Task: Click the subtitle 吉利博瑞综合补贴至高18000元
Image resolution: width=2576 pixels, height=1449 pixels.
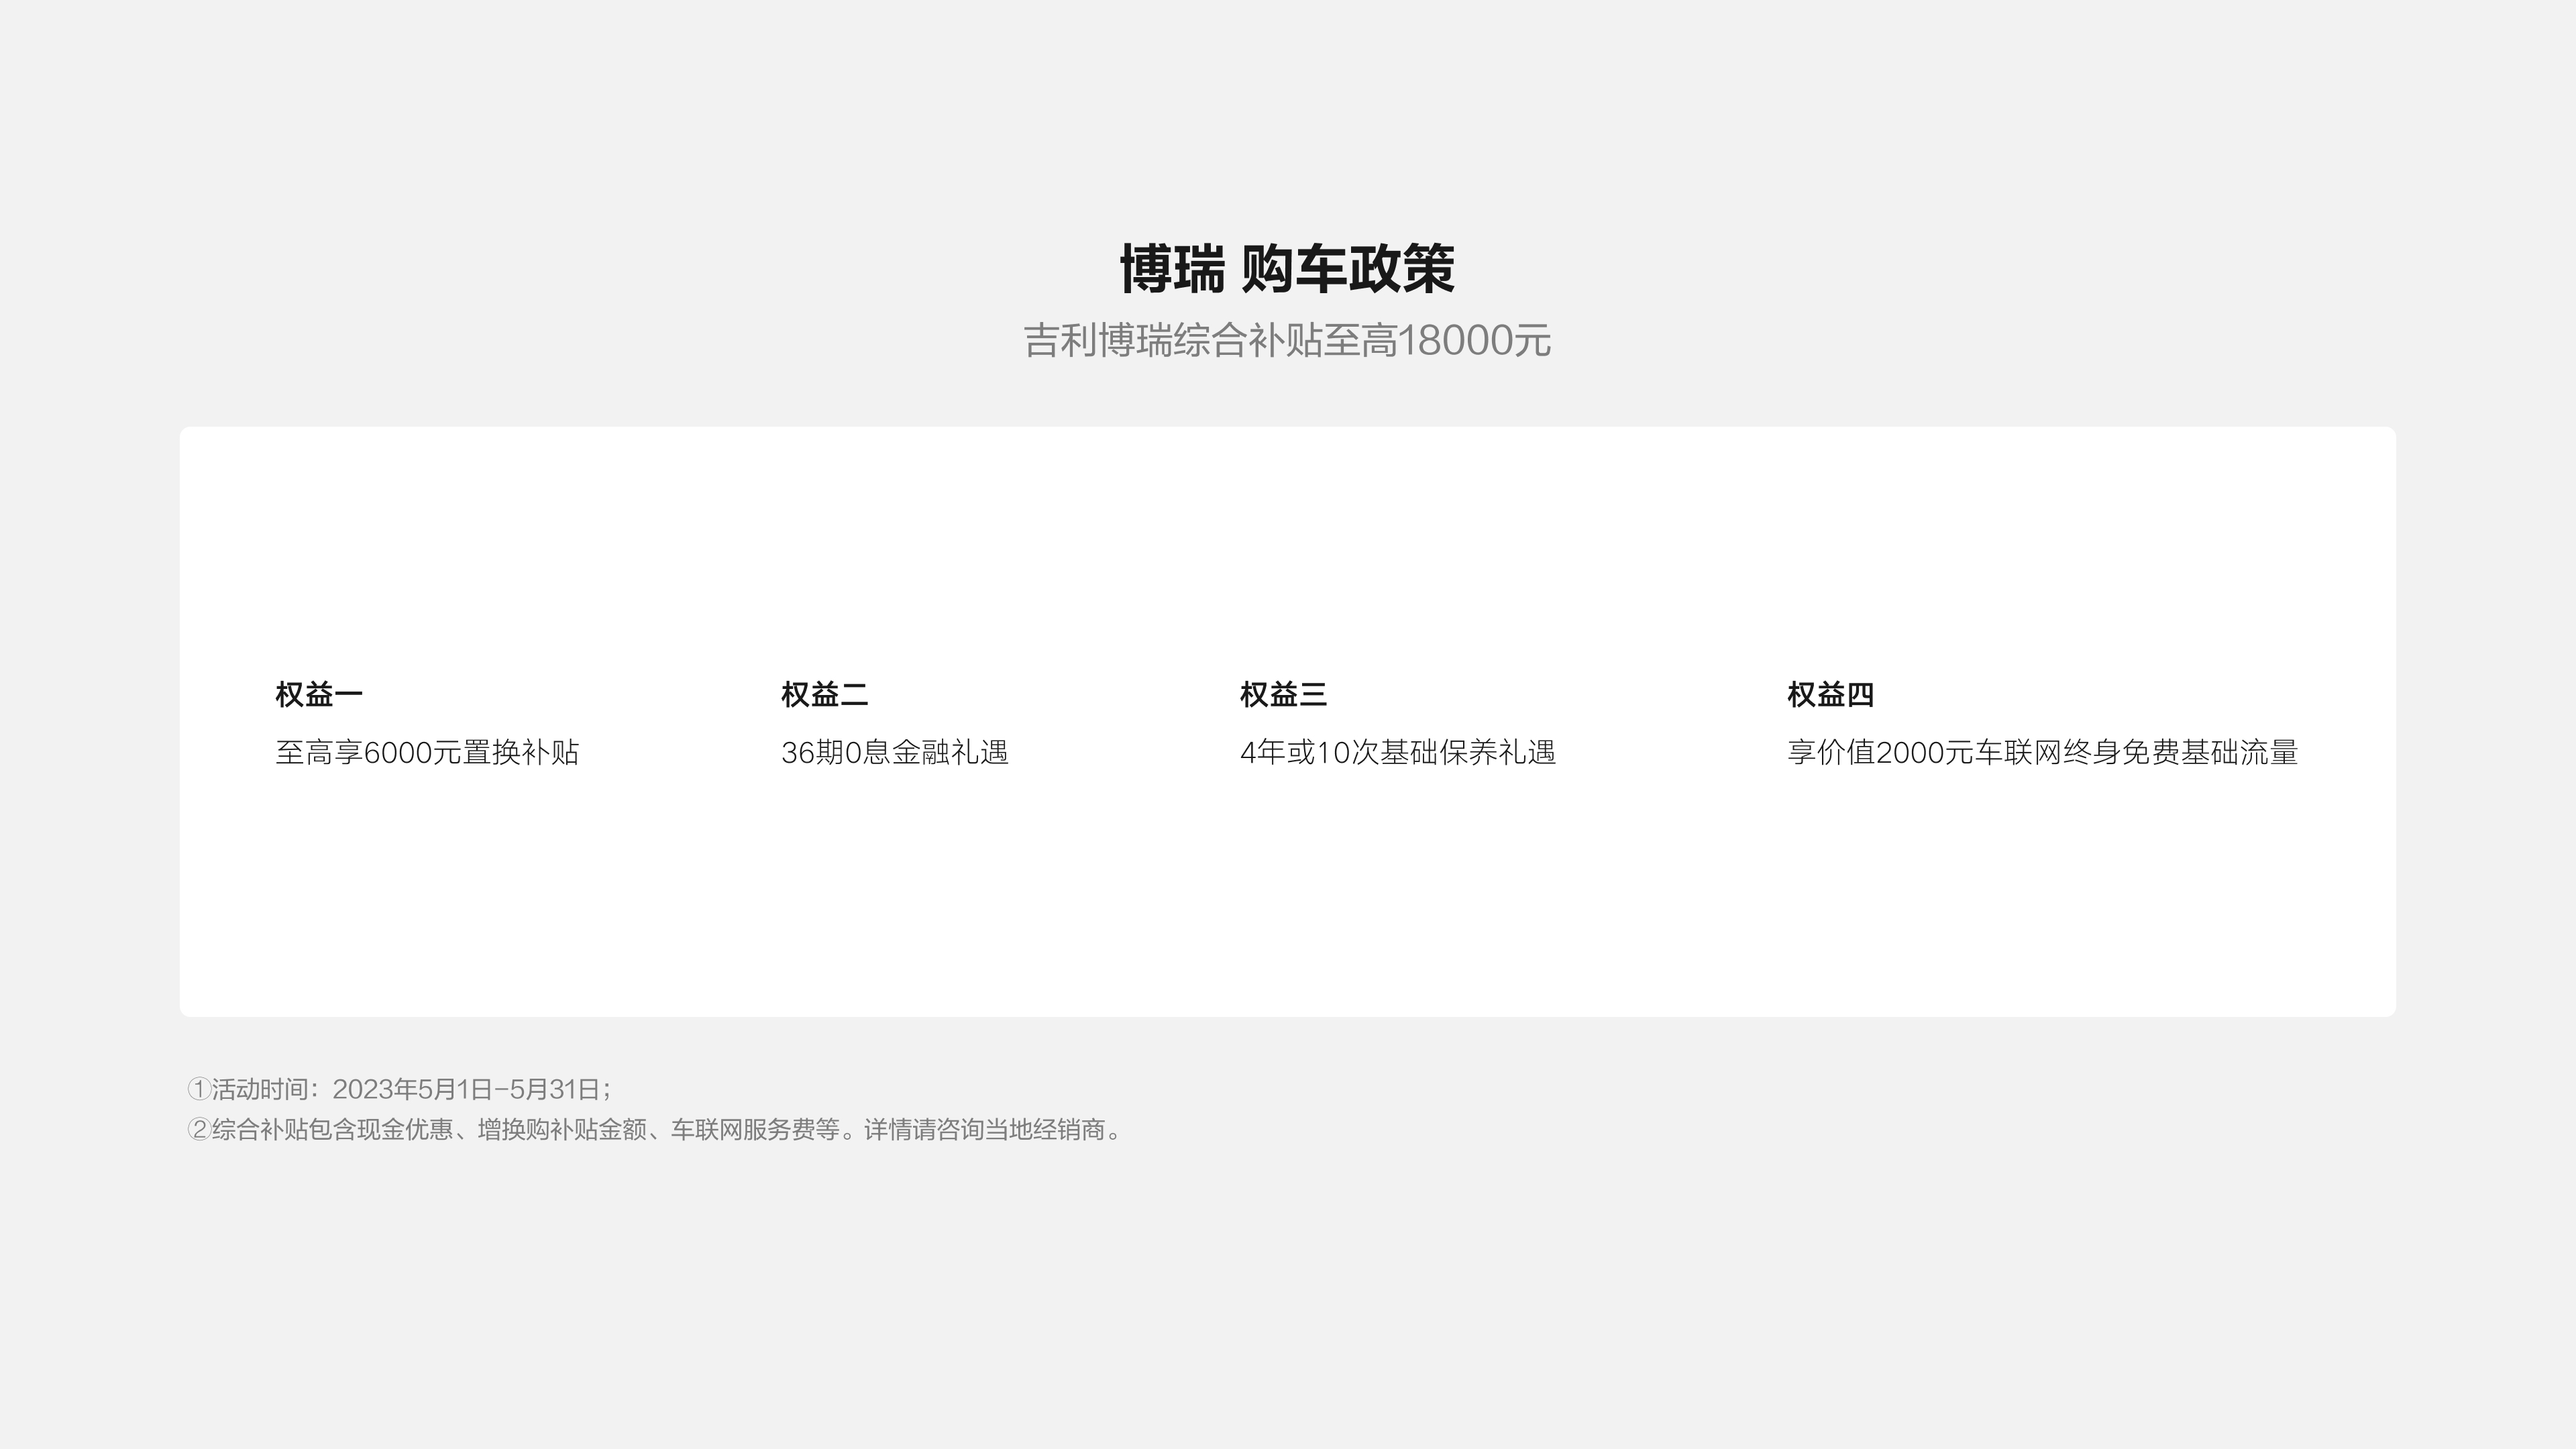Action: 1287,340
